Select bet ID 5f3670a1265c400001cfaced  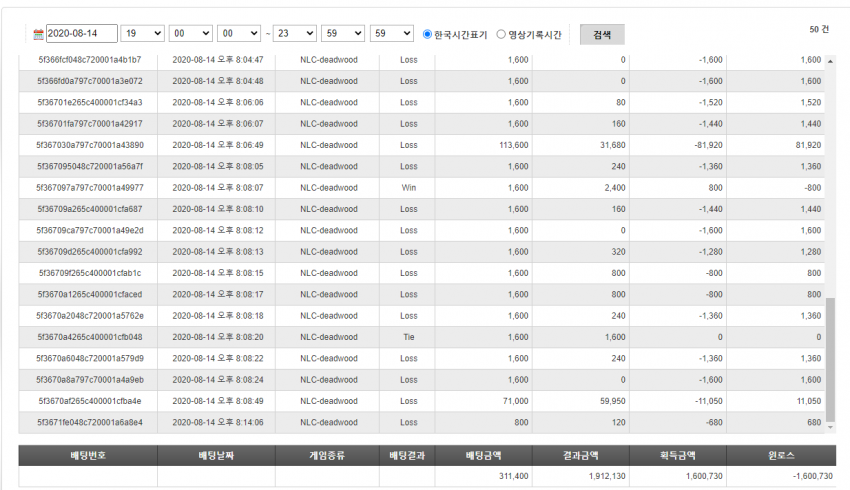pos(90,294)
